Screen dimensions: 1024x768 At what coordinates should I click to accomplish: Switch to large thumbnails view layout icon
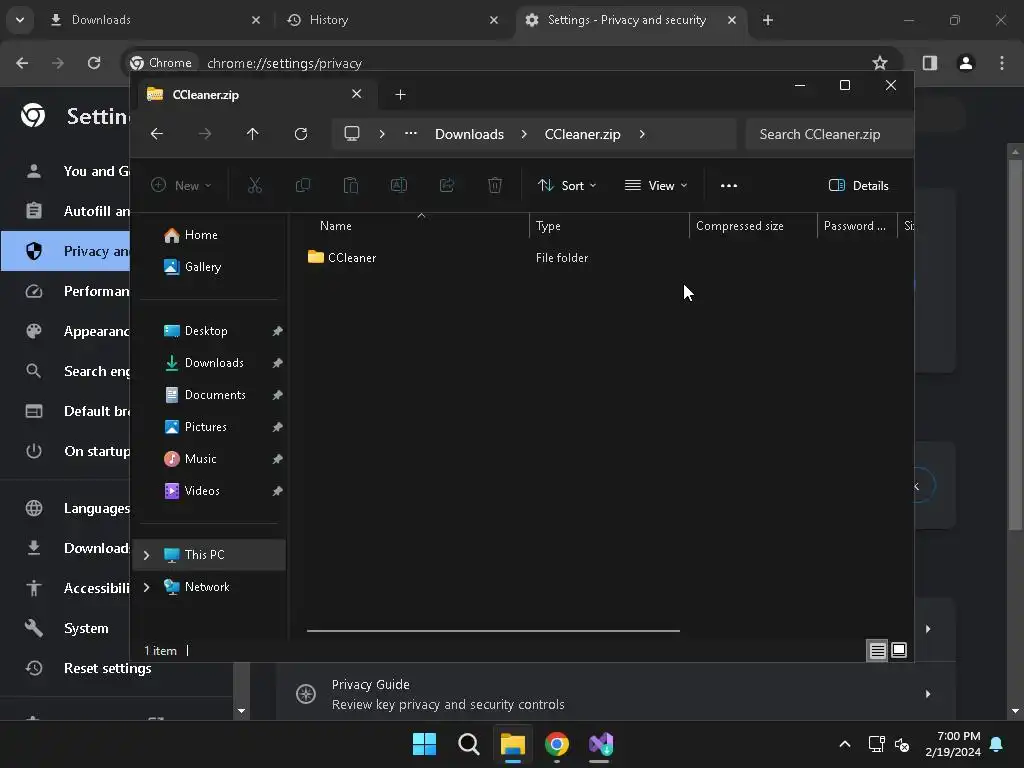coord(899,650)
